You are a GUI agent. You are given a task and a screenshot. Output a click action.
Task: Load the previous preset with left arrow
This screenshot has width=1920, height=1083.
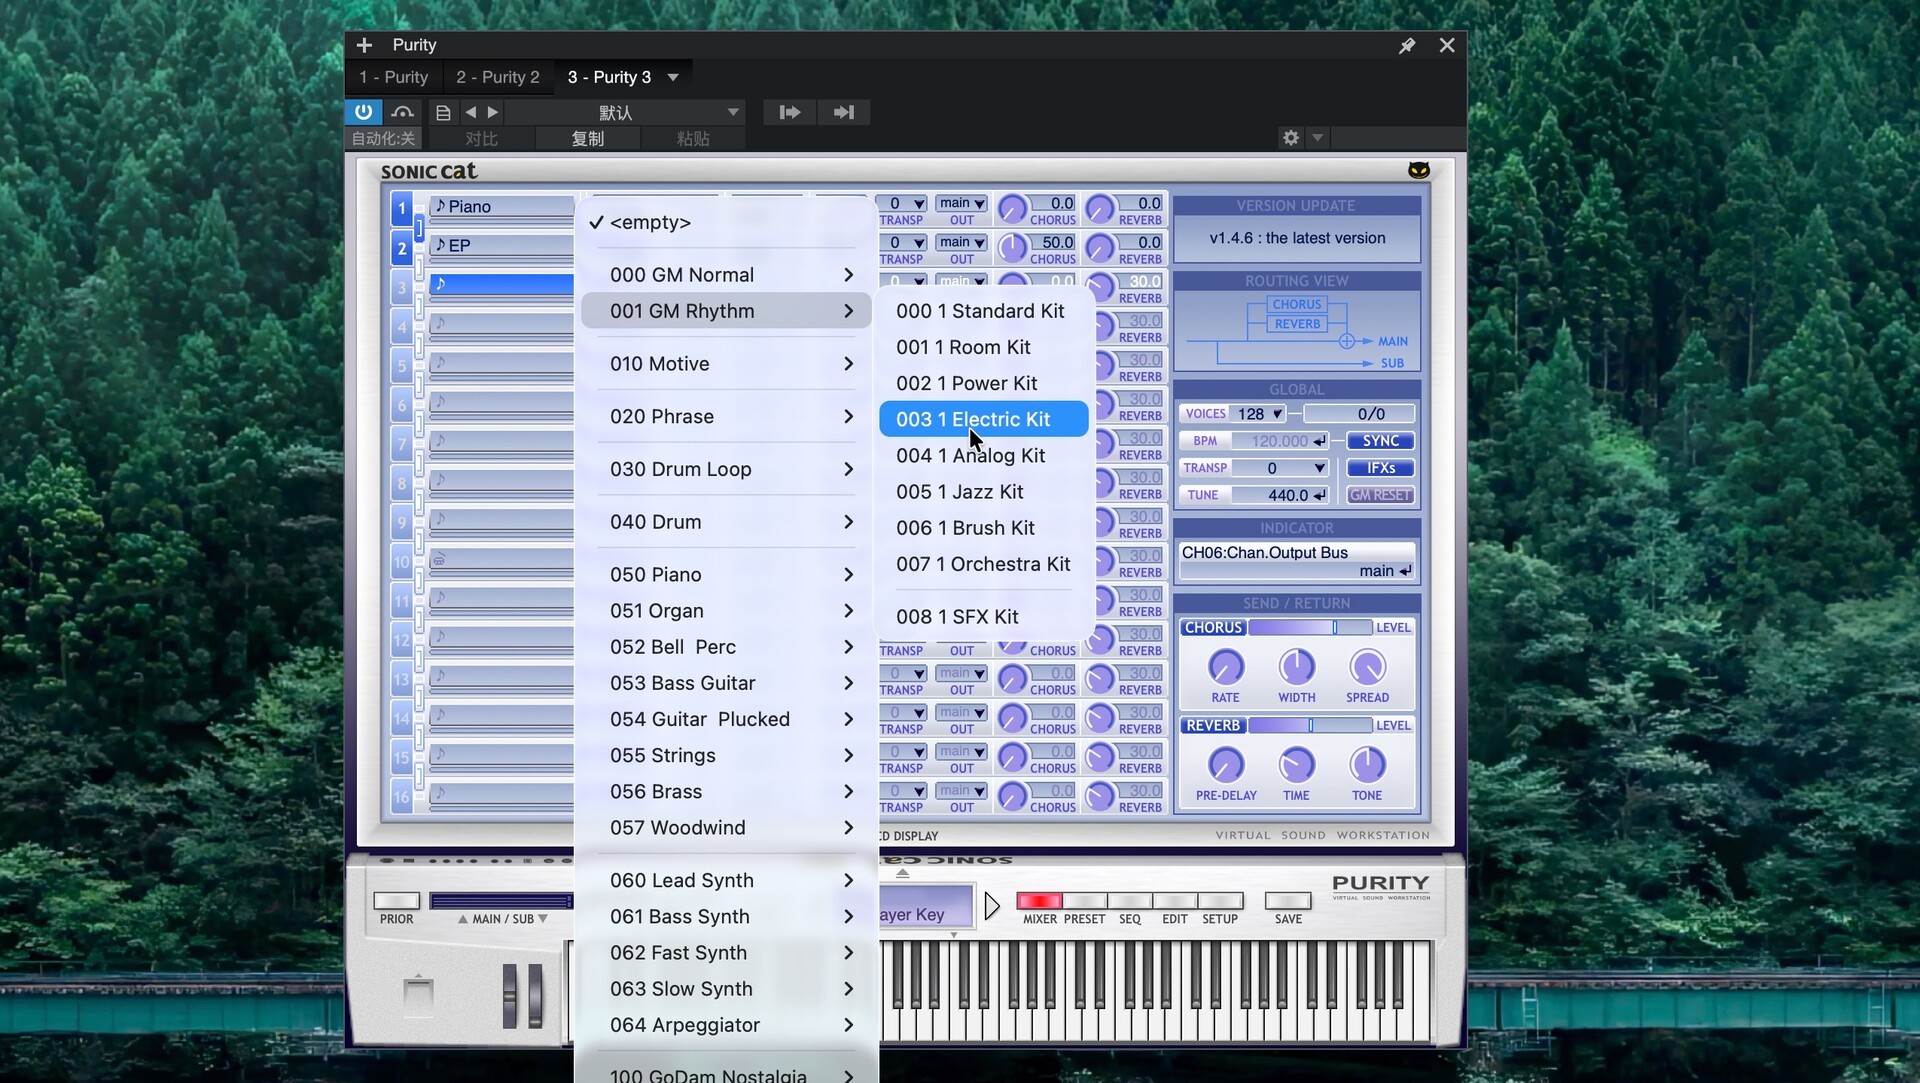(470, 112)
